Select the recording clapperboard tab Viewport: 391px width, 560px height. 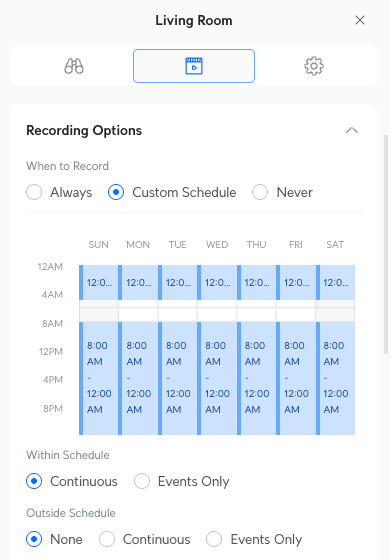click(x=194, y=66)
